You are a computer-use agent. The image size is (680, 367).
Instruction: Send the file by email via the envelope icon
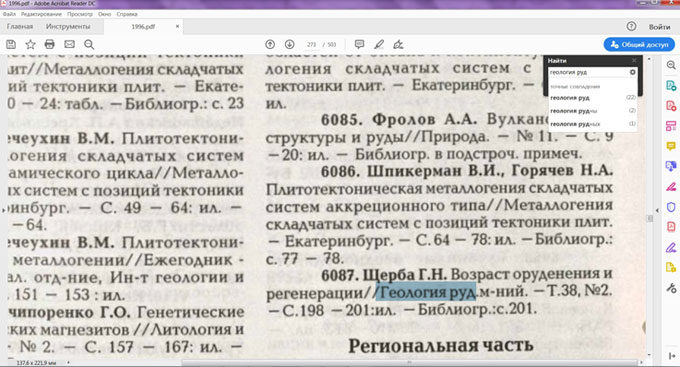pyautogui.click(x=69, y=44)
